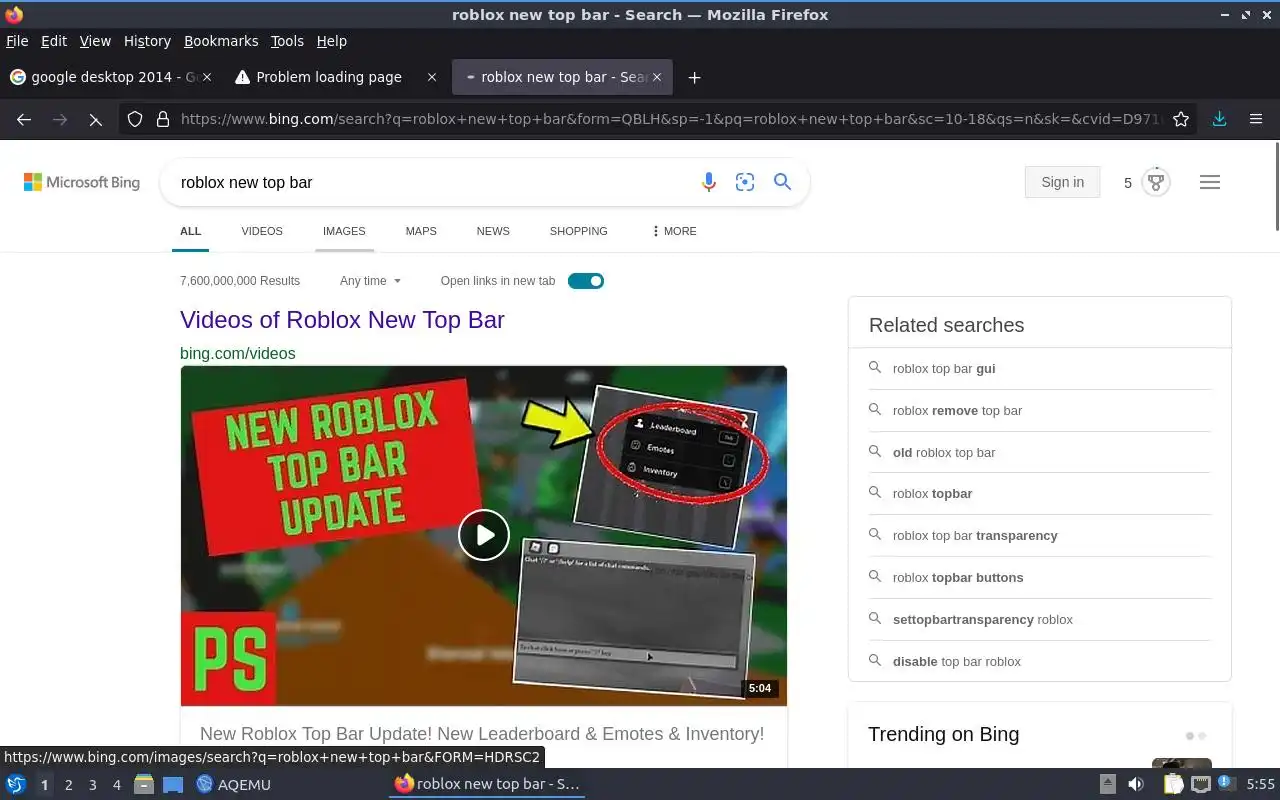Image resolution: width=1280 pixels, height=800 pixels.
Task: Select the MAPS search tab
Action: 421,231
